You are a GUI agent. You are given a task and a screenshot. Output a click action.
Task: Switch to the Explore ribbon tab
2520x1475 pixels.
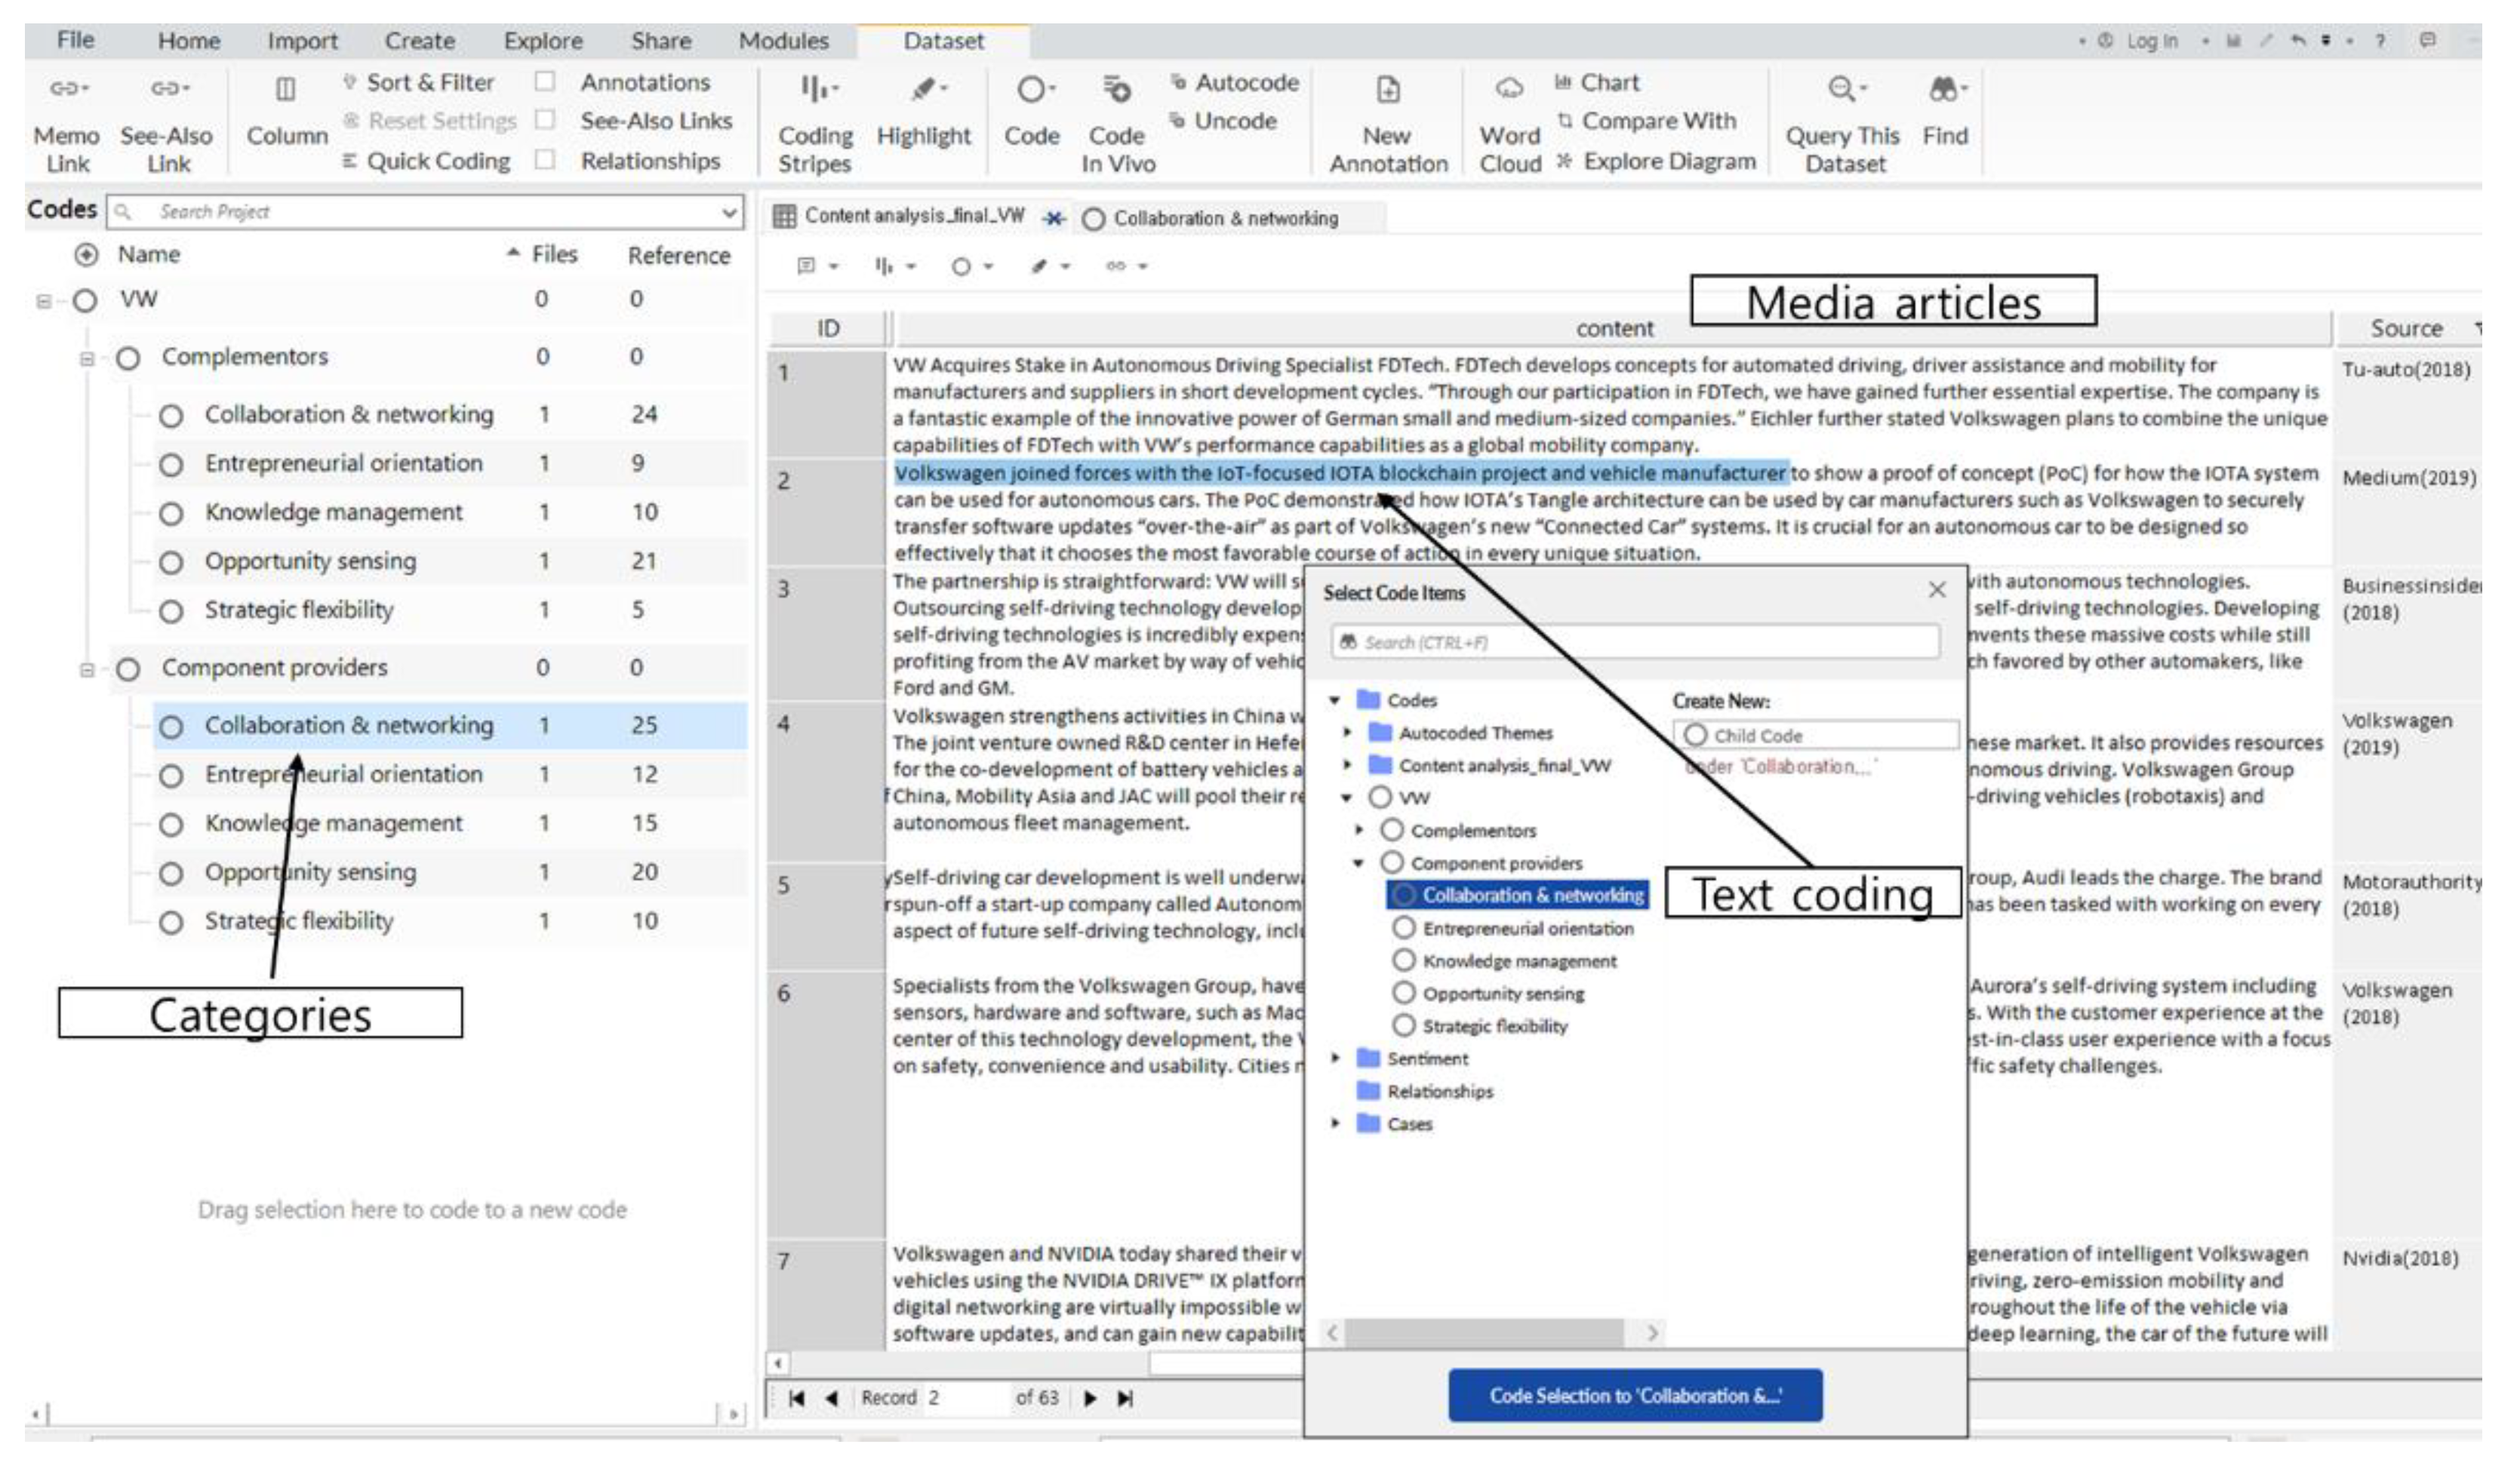click(x=543, y=41)
